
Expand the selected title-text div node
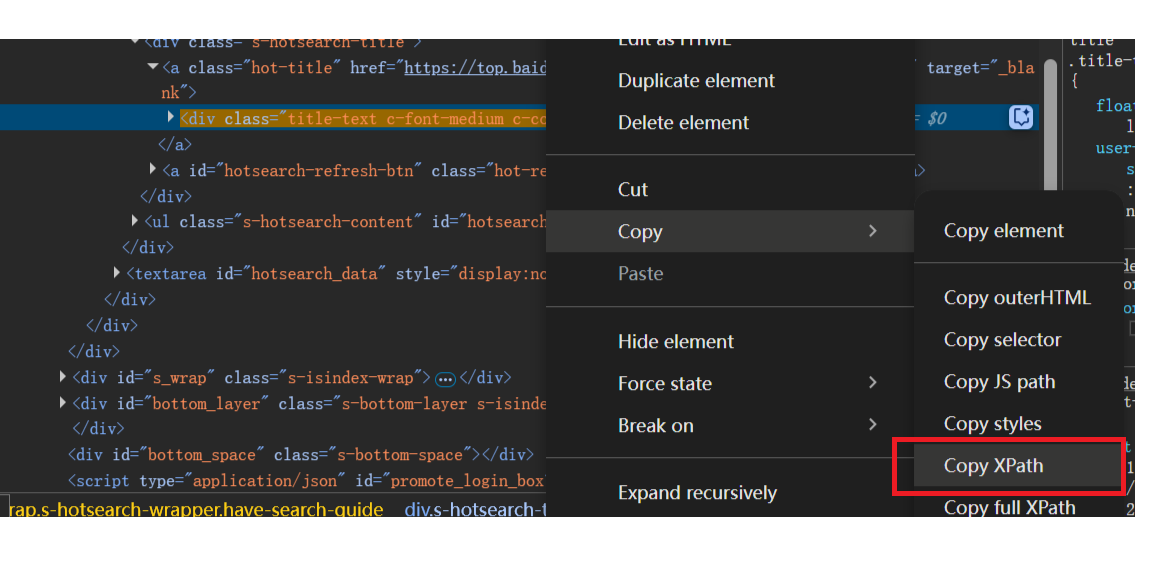tap(171, 118)
